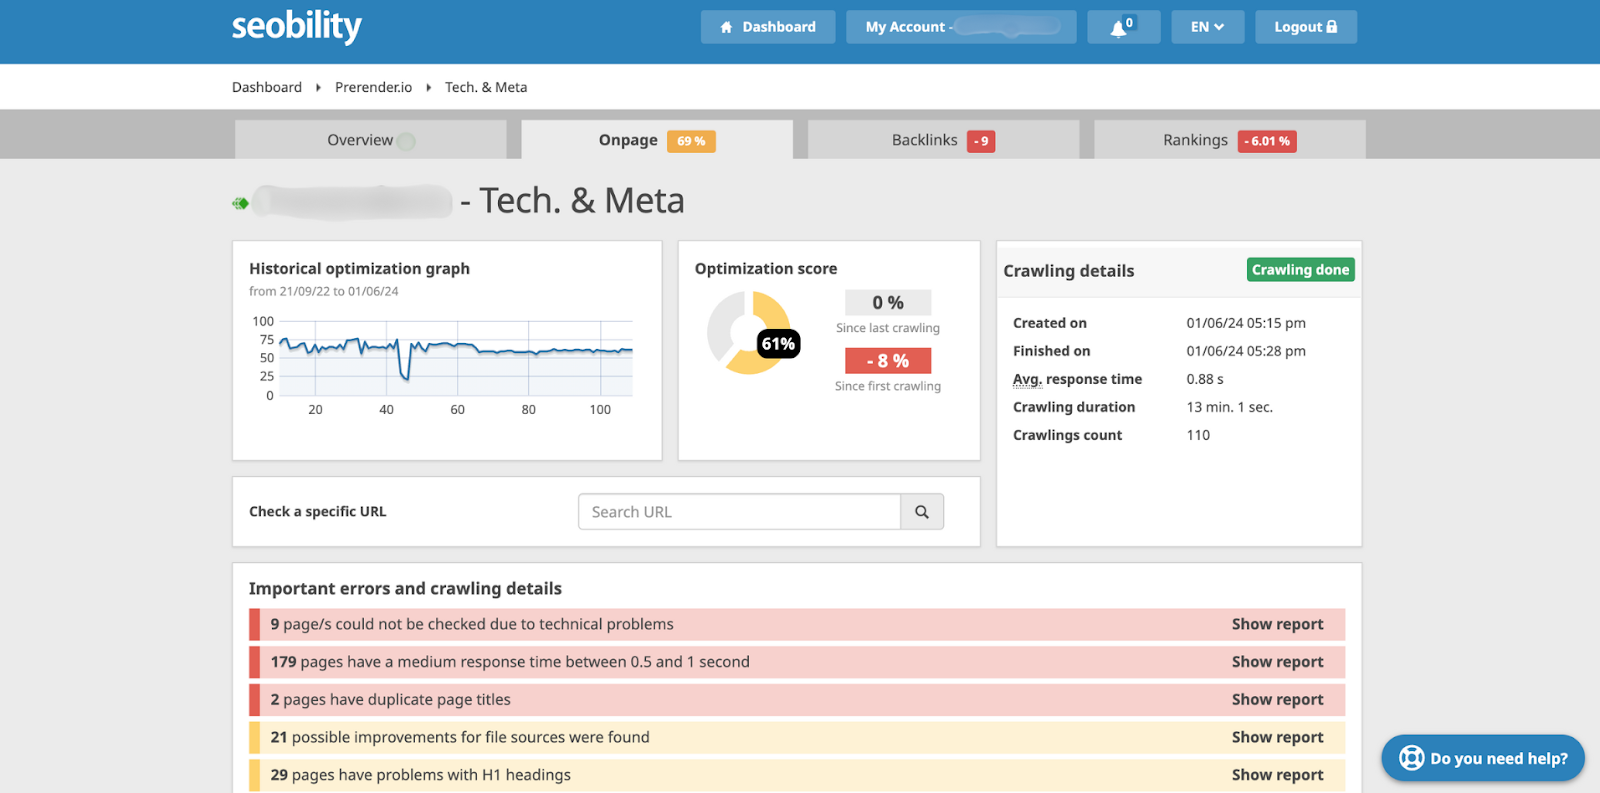Click the -9 badge on Backlinks tab
This screenshot has width=1600, height=793.
coord(981,141)
